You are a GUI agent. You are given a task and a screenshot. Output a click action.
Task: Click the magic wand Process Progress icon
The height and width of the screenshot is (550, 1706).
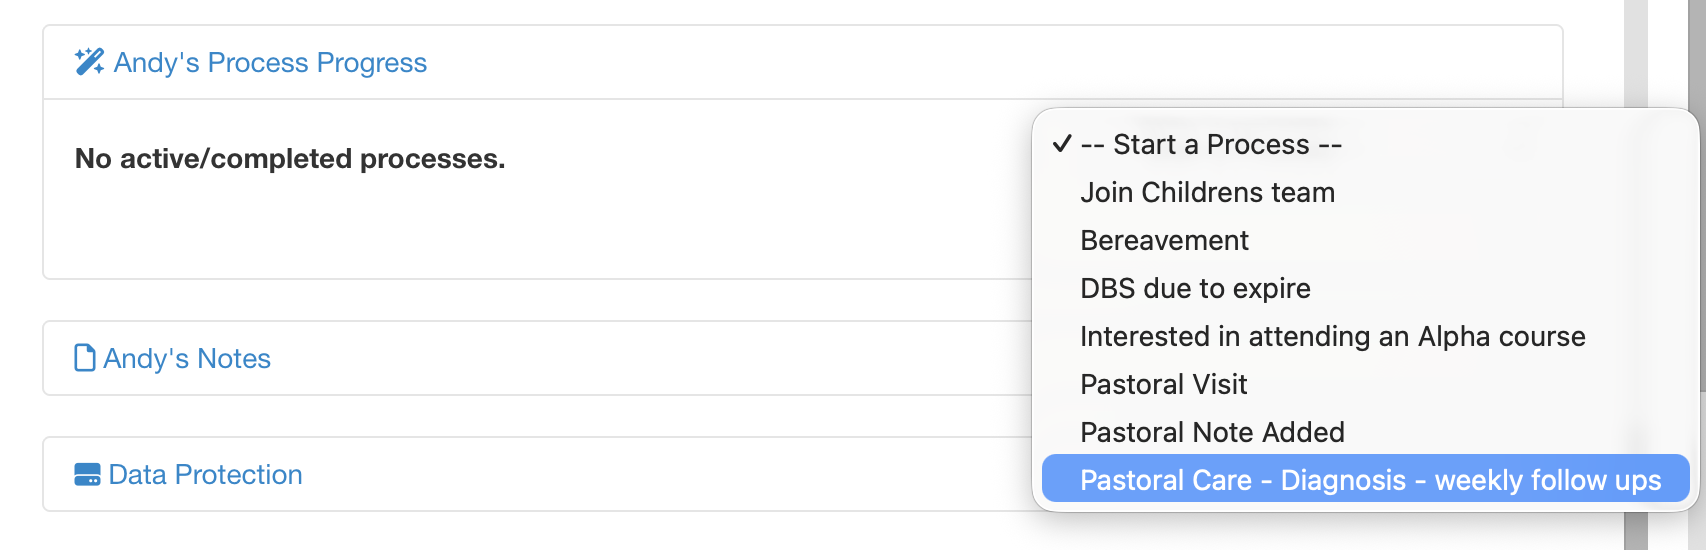(89, 62)
